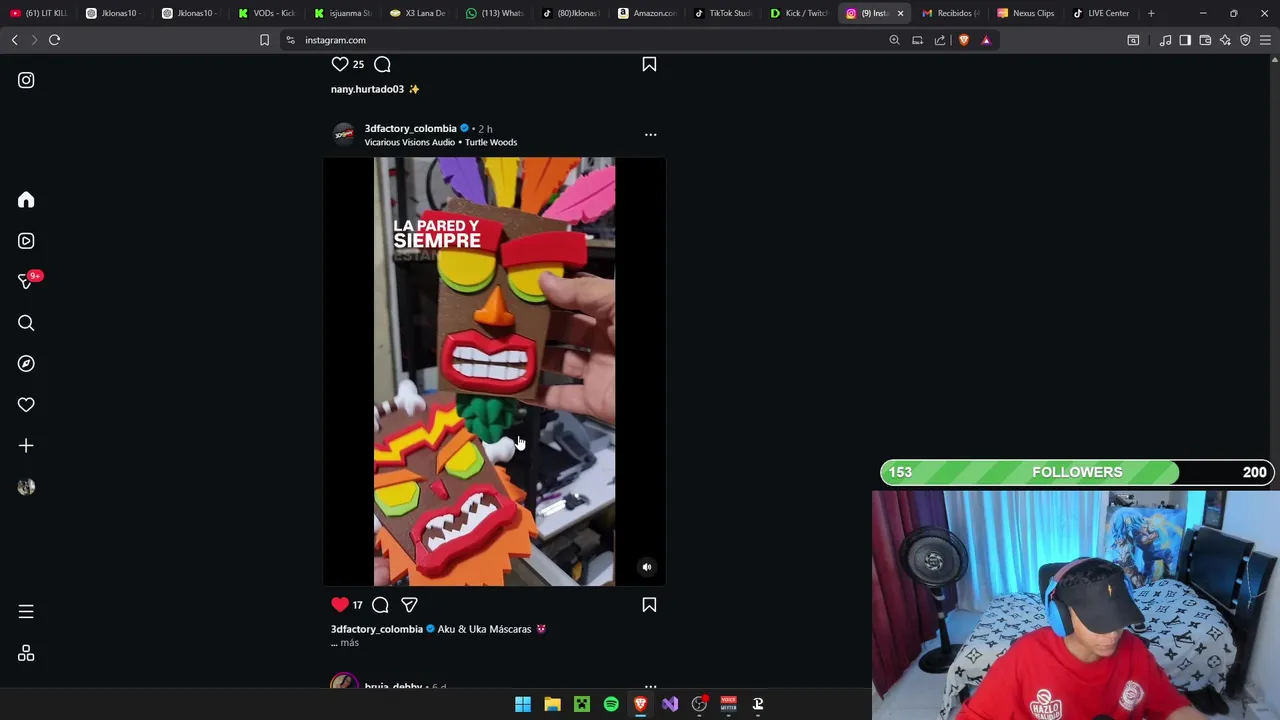Switch to the VODs - Kick tab
Screen dimensions: 1280x720
(267, 13)
